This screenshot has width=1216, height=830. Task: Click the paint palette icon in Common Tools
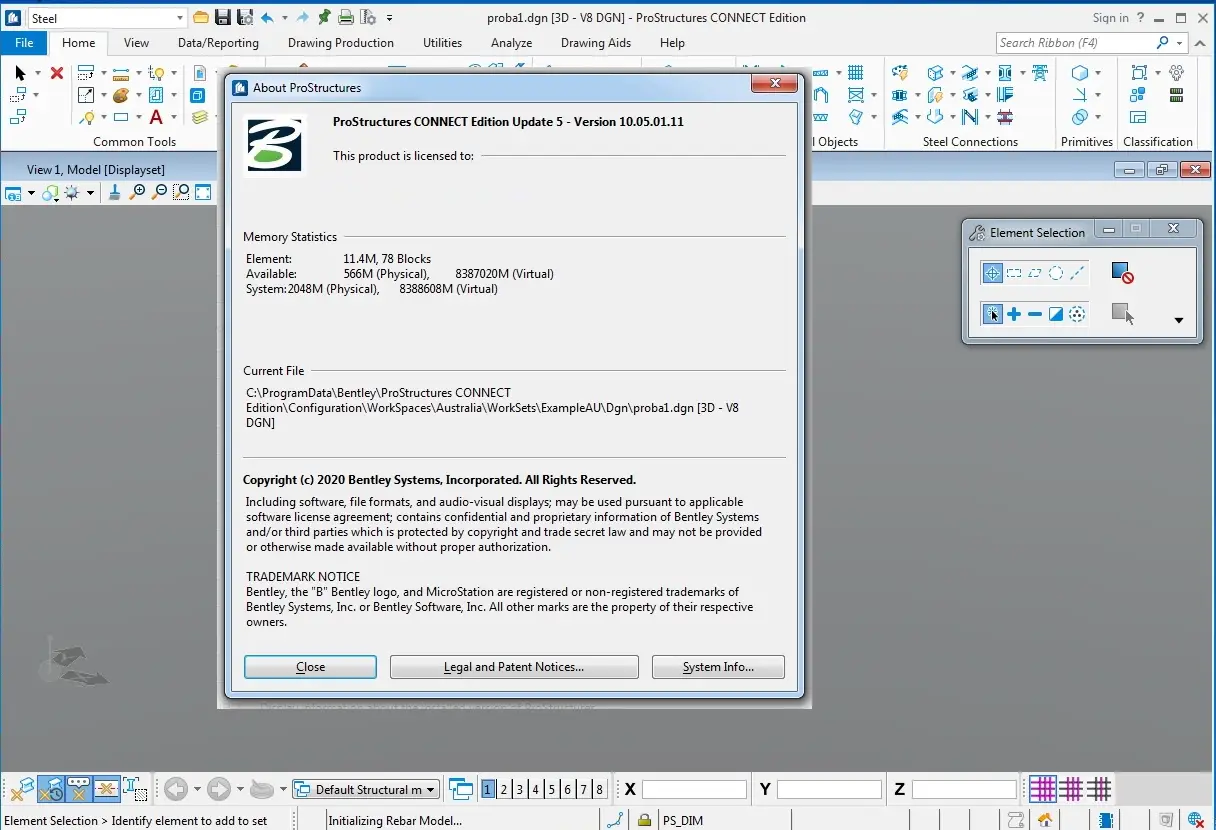point(120,96)
